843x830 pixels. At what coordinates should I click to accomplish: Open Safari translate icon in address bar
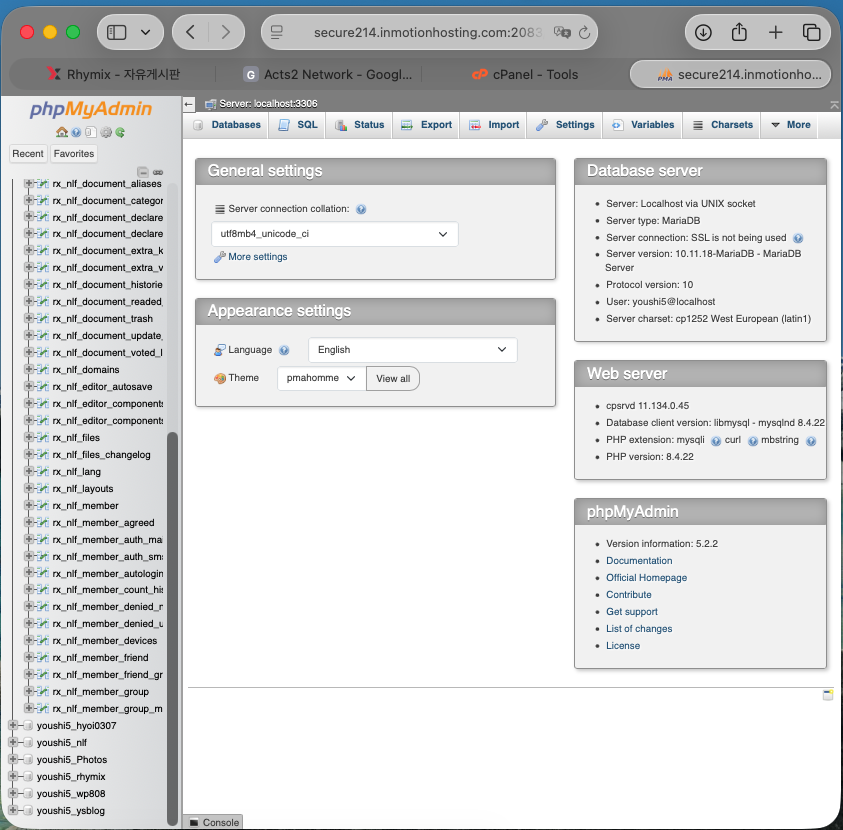pos(562,32)
